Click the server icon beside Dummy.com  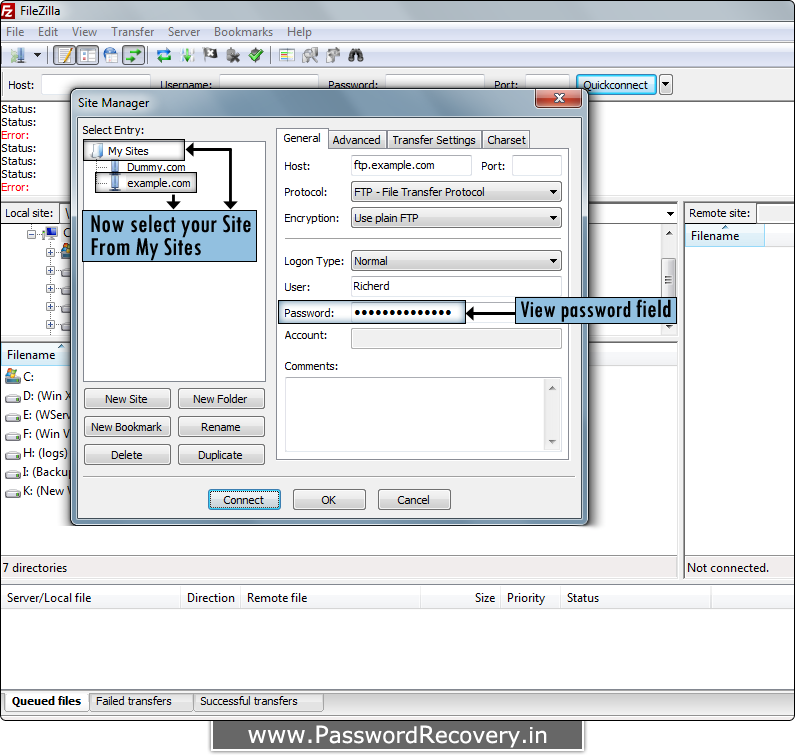click(116, 166)
